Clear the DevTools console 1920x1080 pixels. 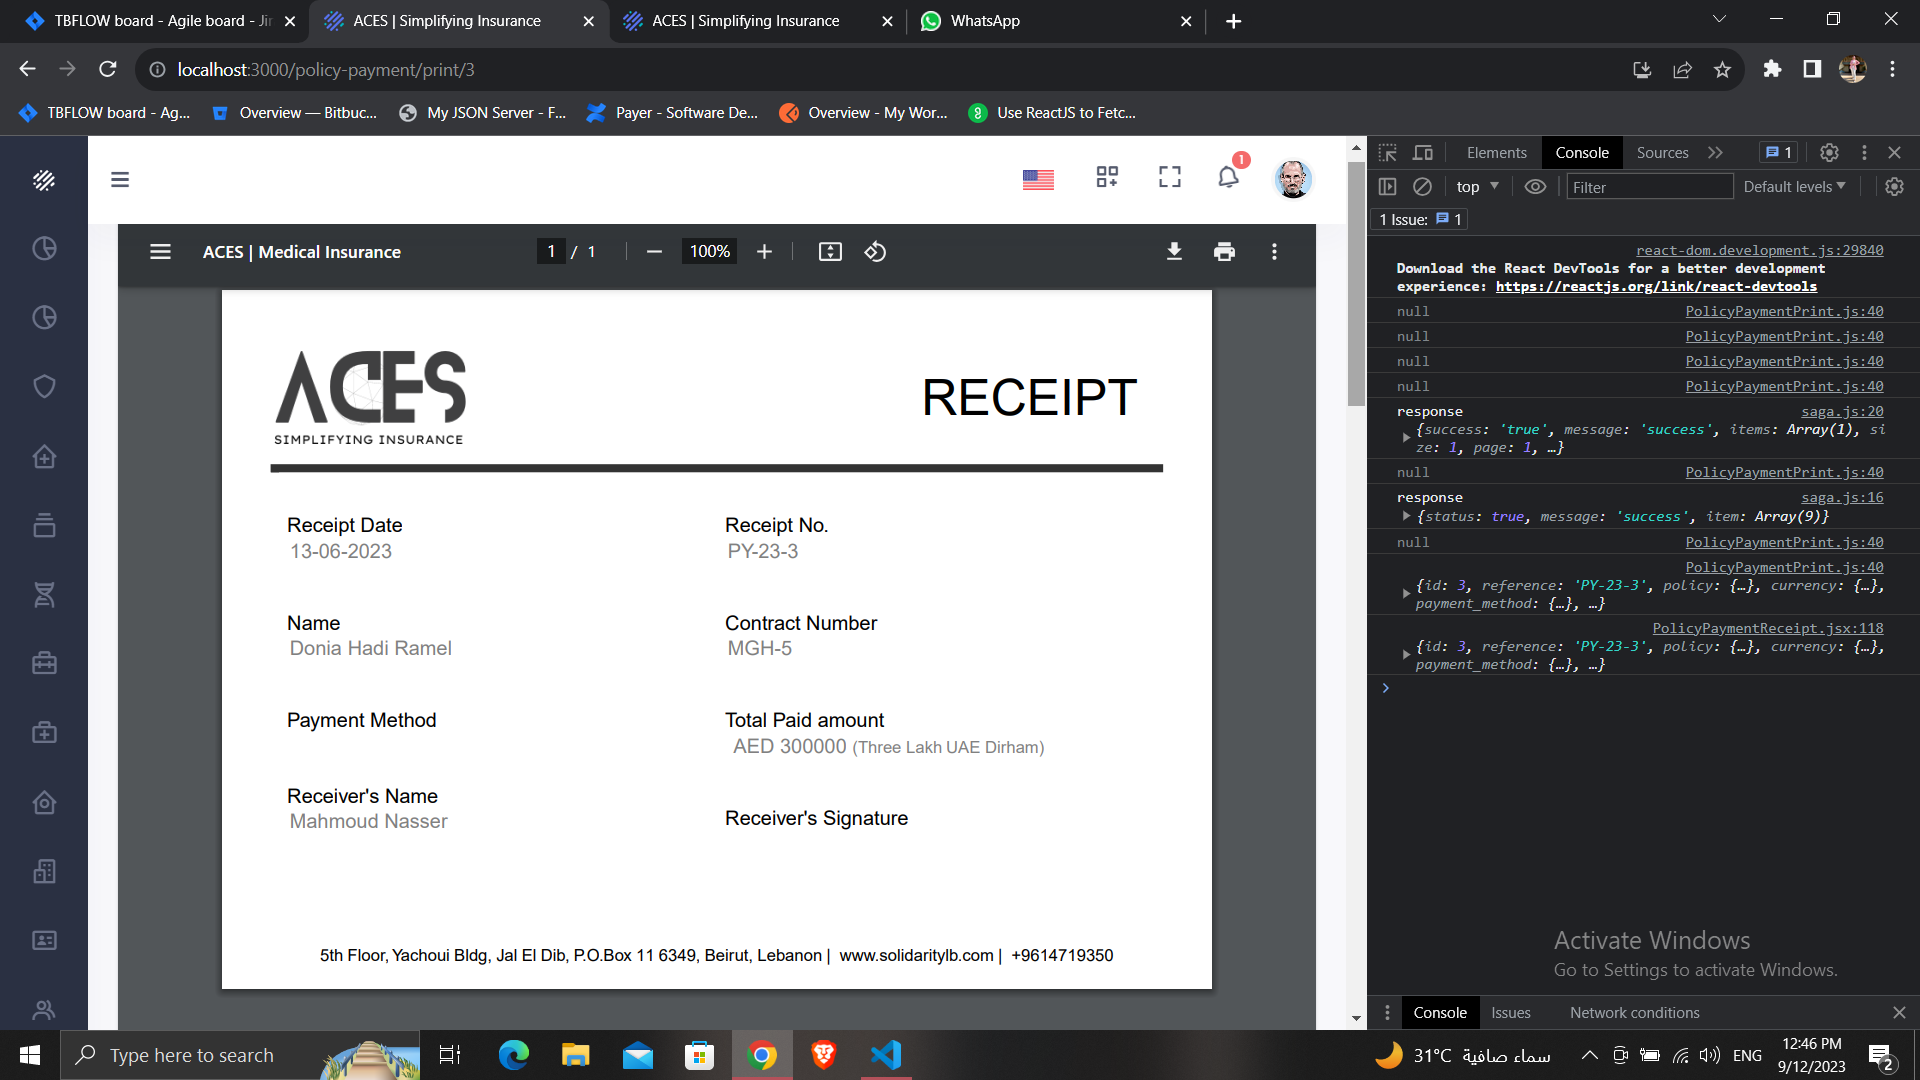tap(1422, 187)
